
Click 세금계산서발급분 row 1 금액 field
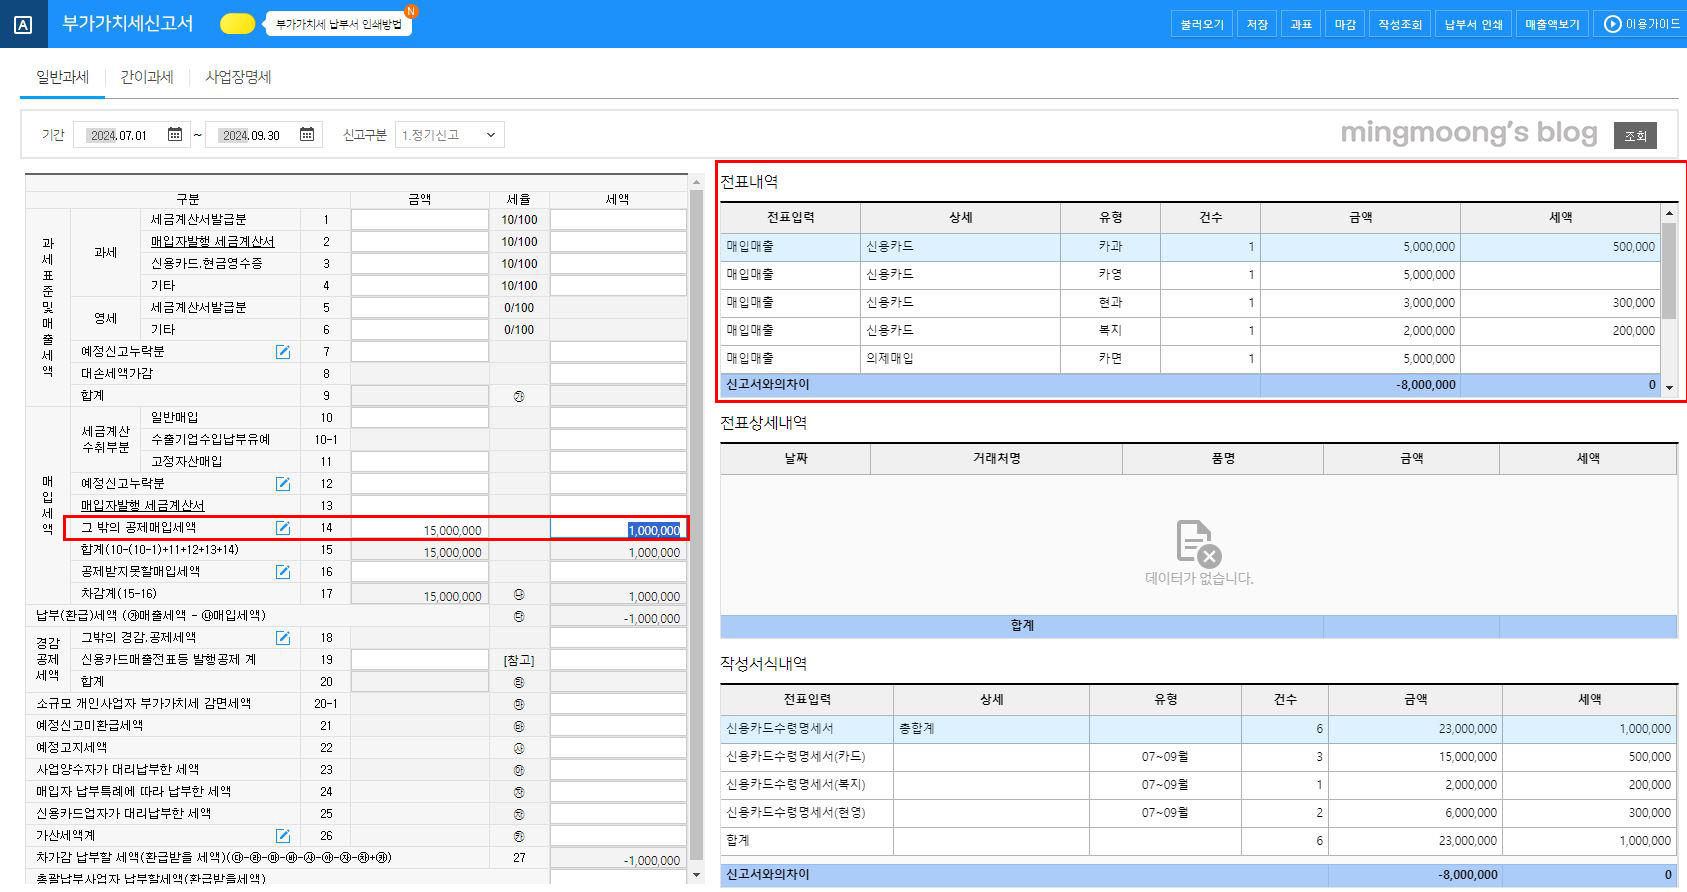pos(419,220)
